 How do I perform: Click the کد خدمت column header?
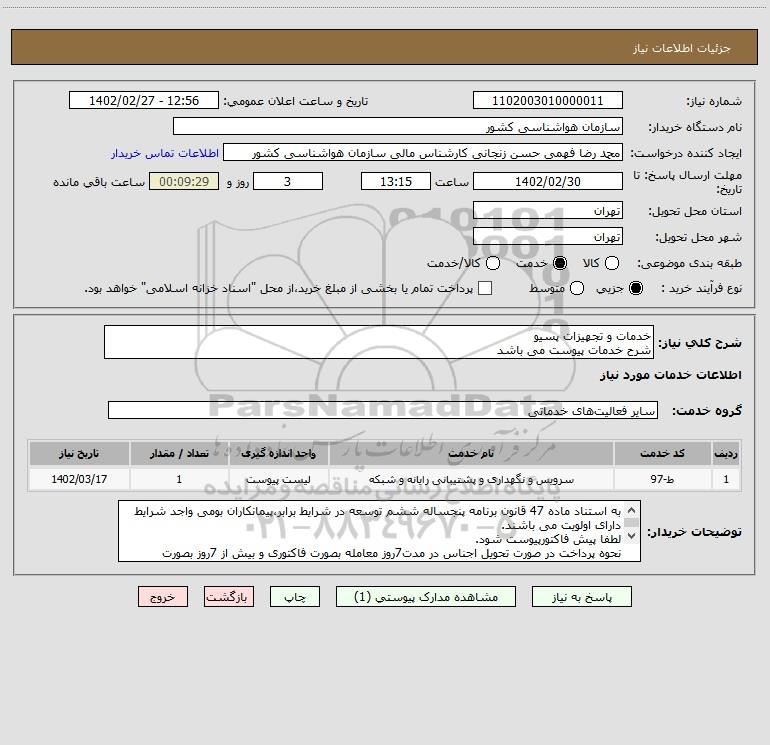[662, 453]
